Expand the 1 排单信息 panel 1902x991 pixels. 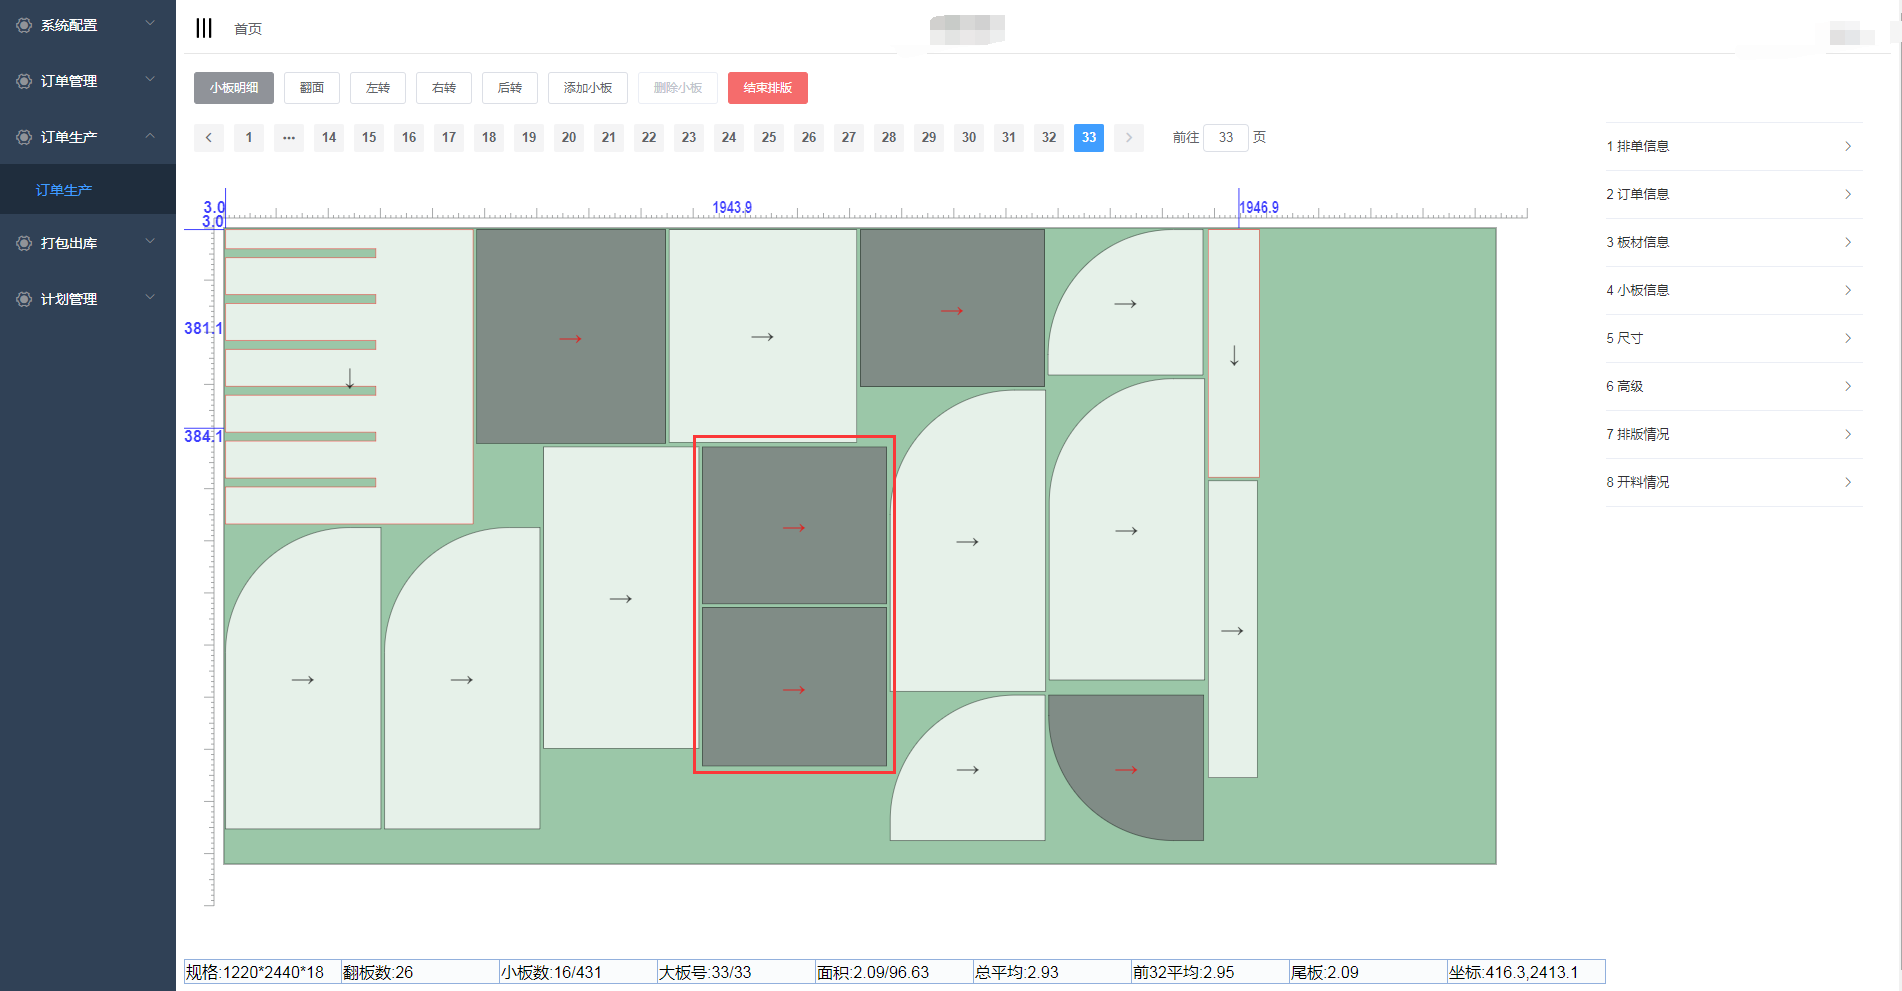(x=1733, y=146)
